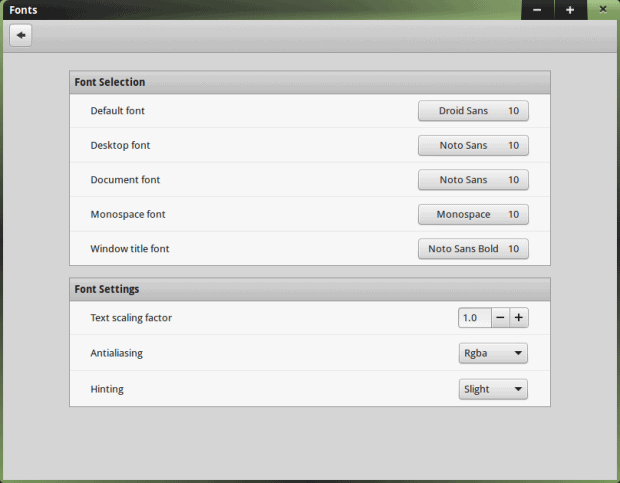Pick Window title font Noto Sans Bold

point(473,249)
